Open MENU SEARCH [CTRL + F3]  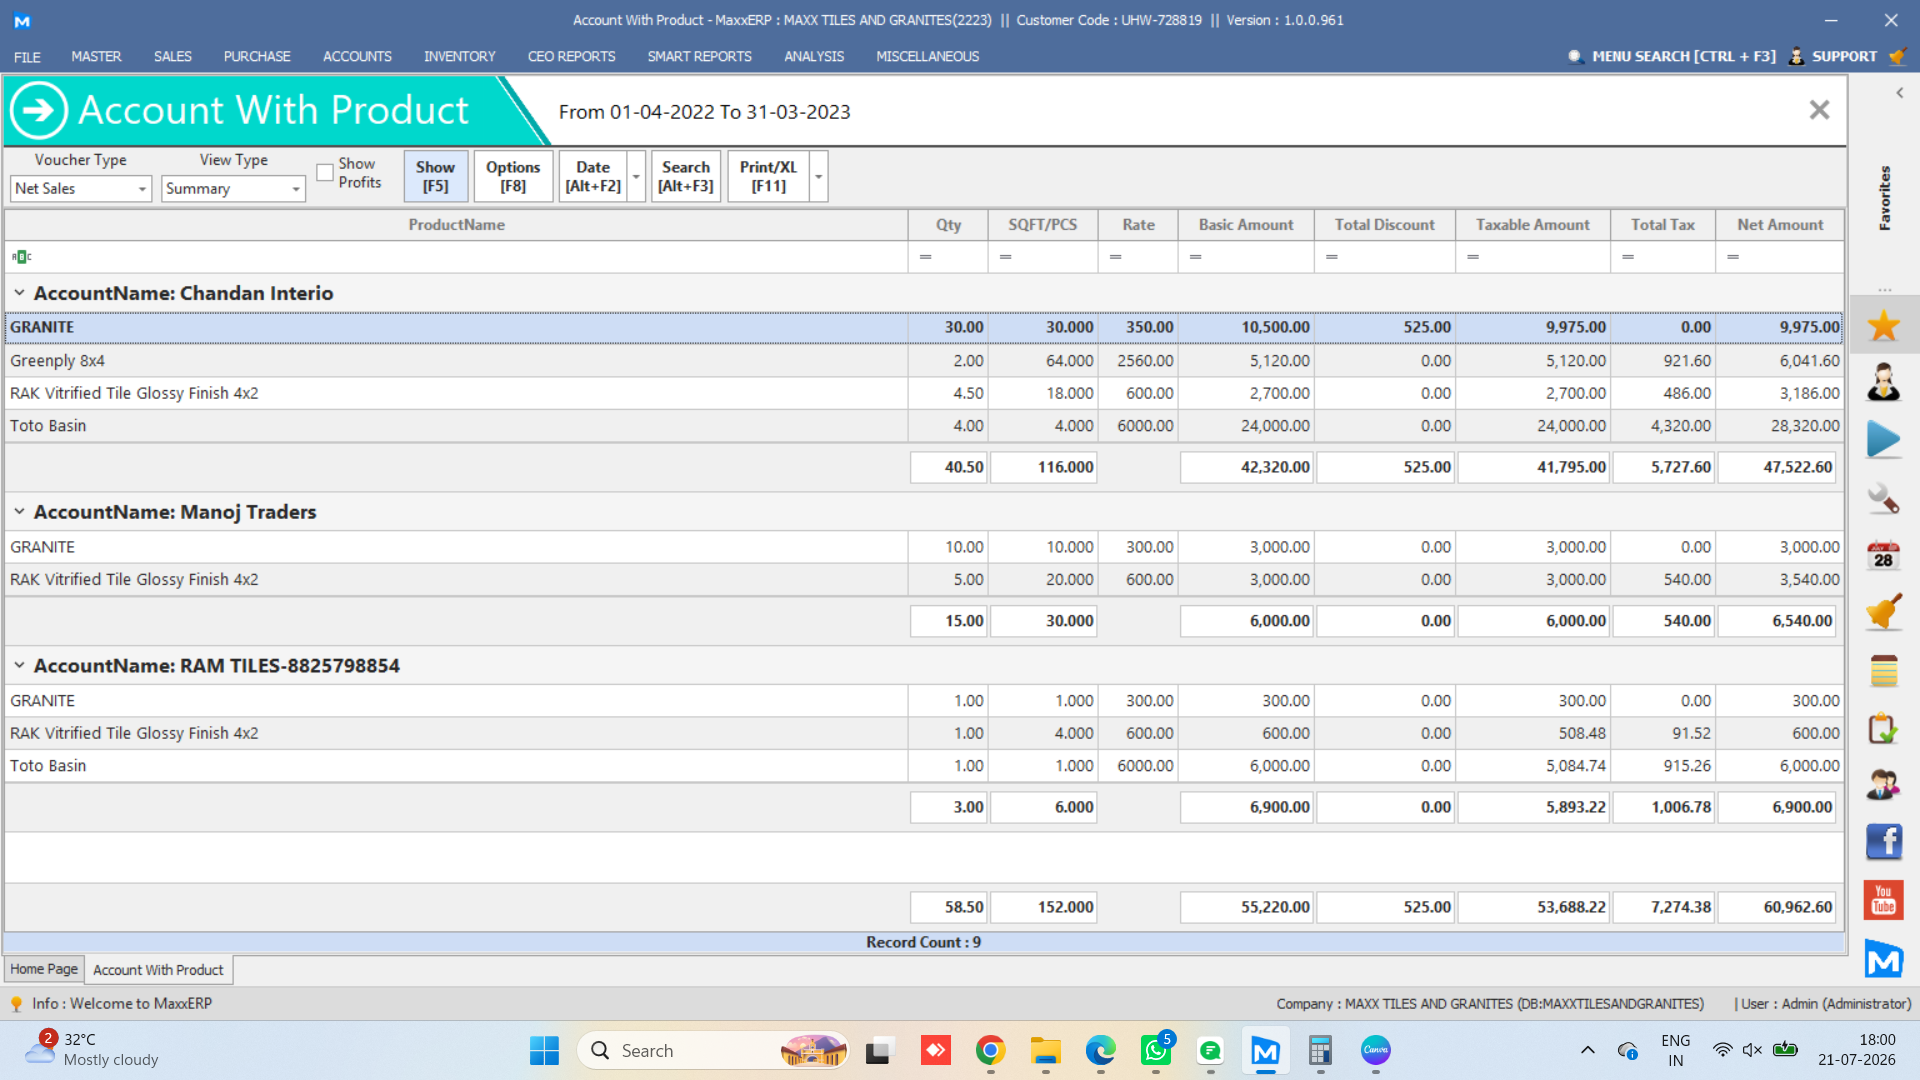[x=1672, y=57]
